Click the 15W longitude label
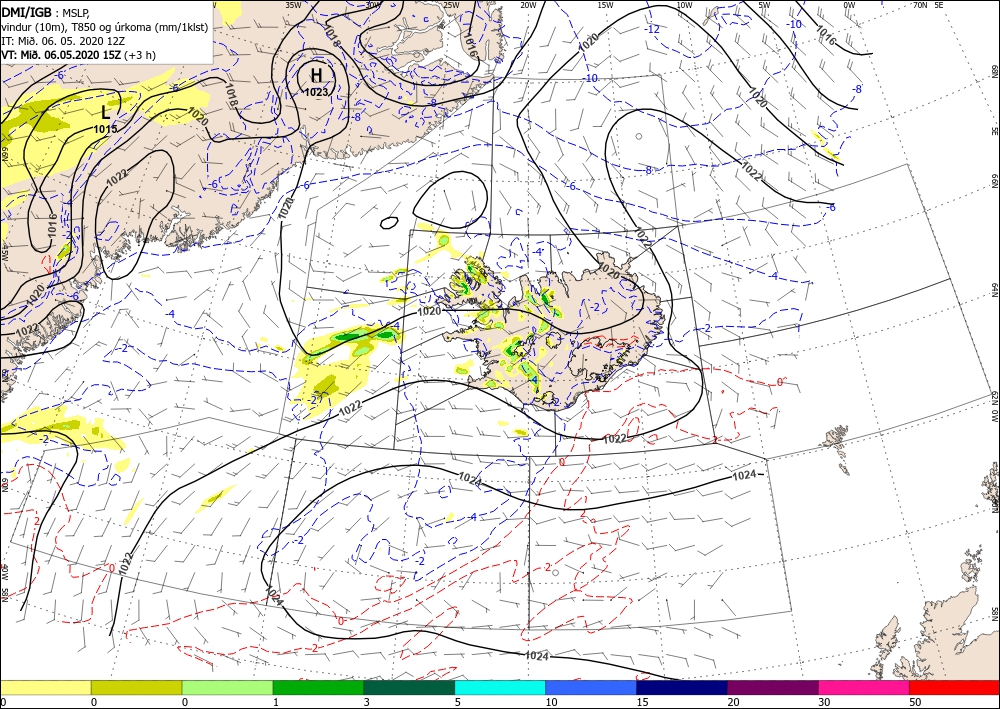The height and width of the screenshot is (709, 1000). coord(606,5)
